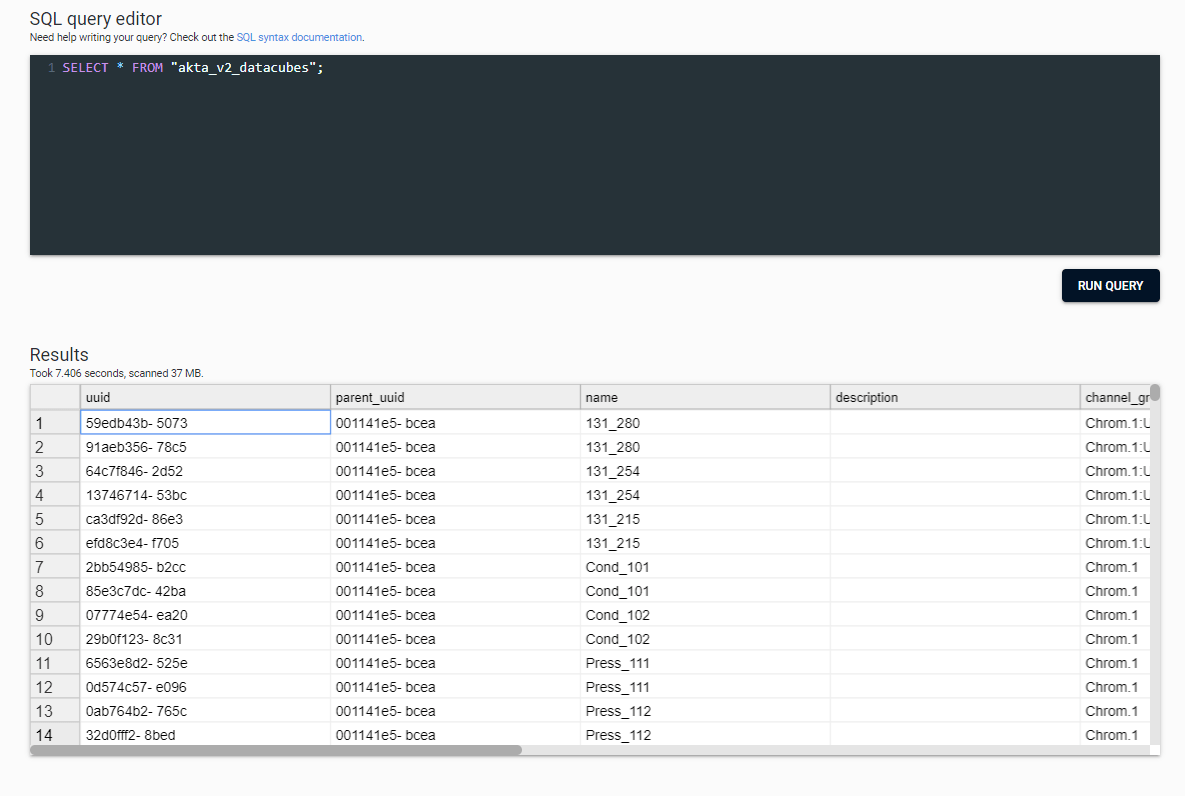Click the RUN QUERY button

click(1110, 285)
